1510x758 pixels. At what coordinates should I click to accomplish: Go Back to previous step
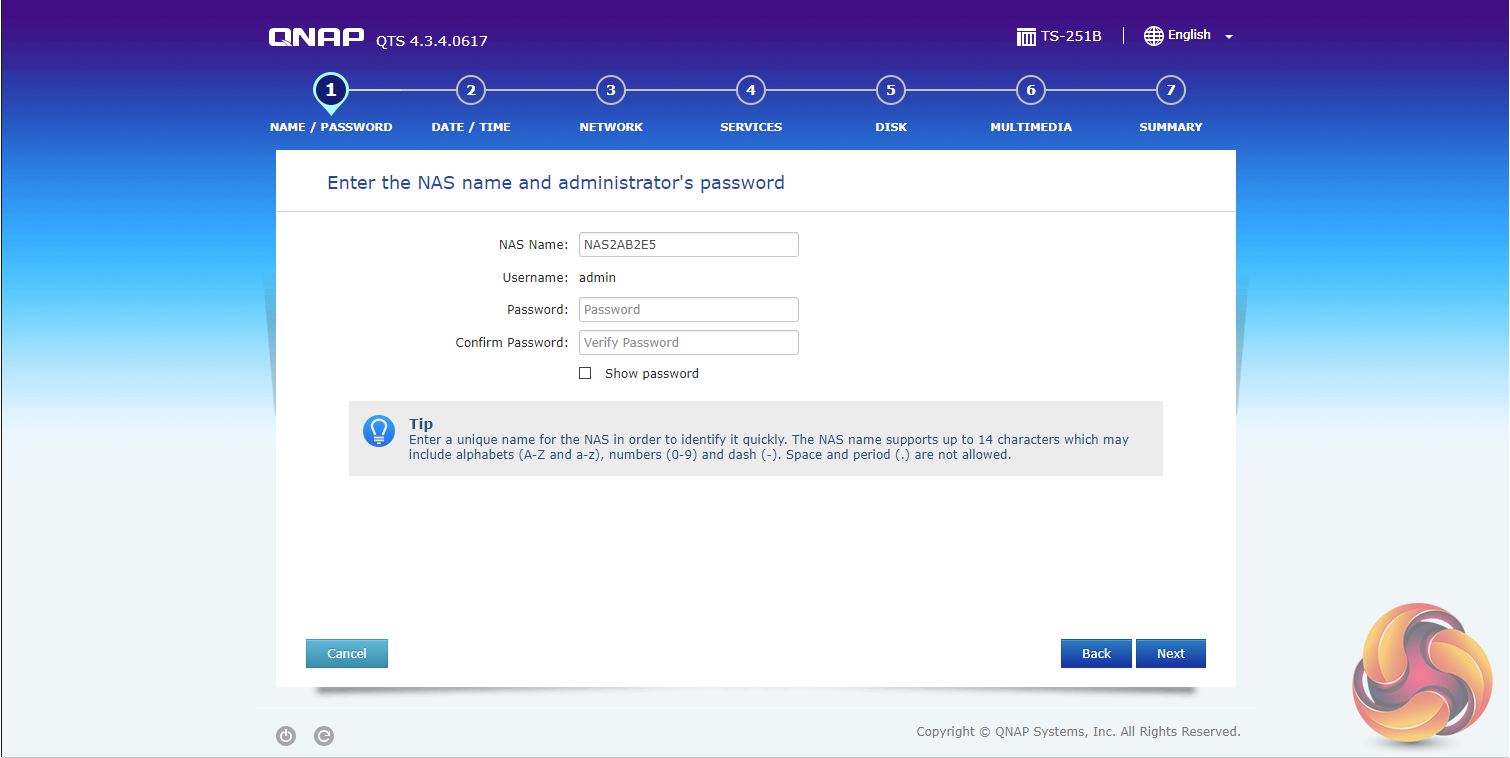1096,653
